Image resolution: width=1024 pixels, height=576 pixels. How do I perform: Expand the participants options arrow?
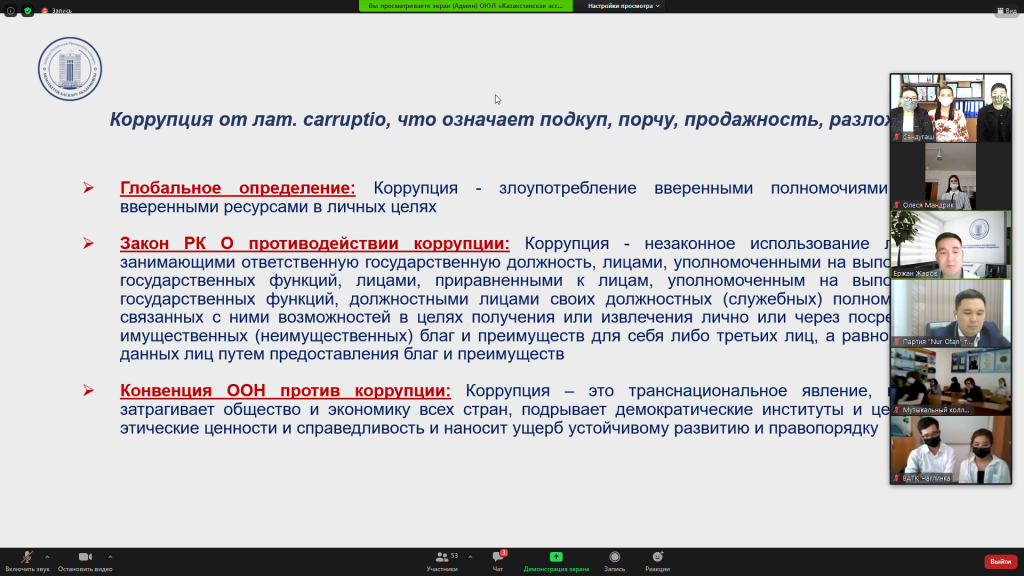coord(465,556)
